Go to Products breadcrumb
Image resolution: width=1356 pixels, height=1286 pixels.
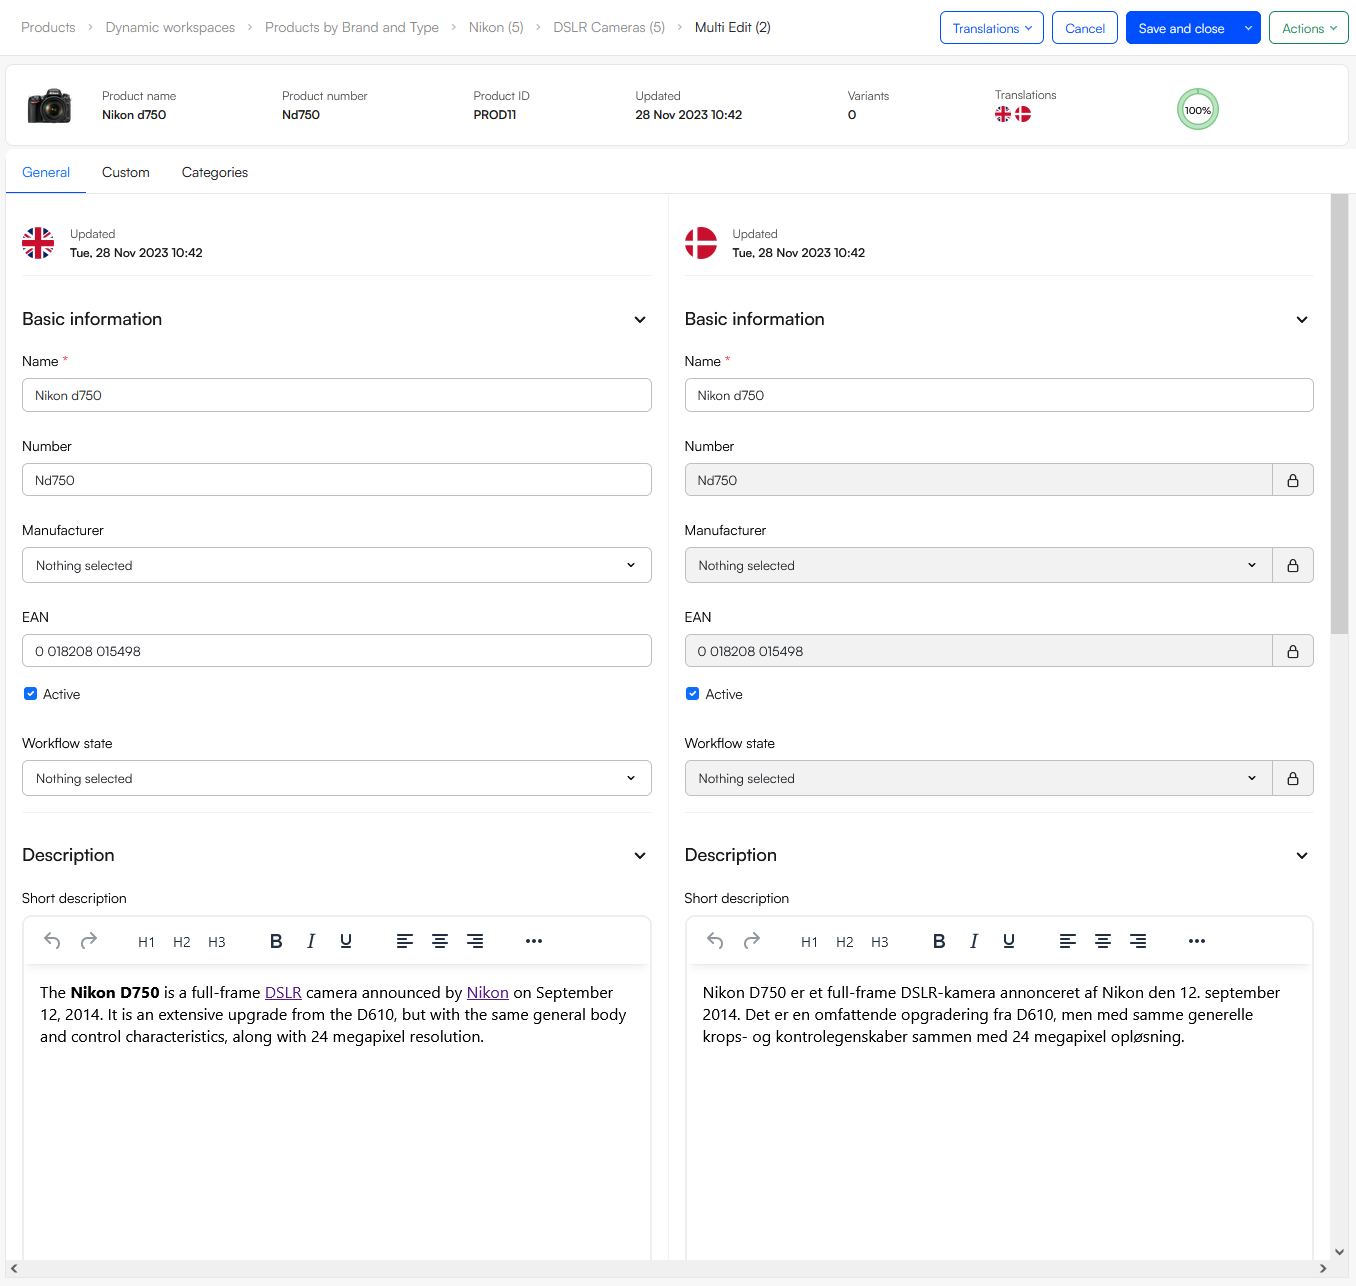(x=48, y=27)
